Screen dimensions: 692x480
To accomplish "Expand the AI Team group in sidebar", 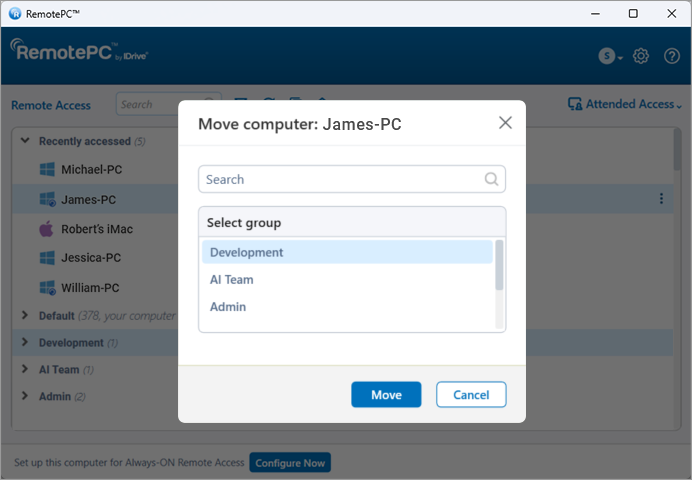I will pos(26,369).
